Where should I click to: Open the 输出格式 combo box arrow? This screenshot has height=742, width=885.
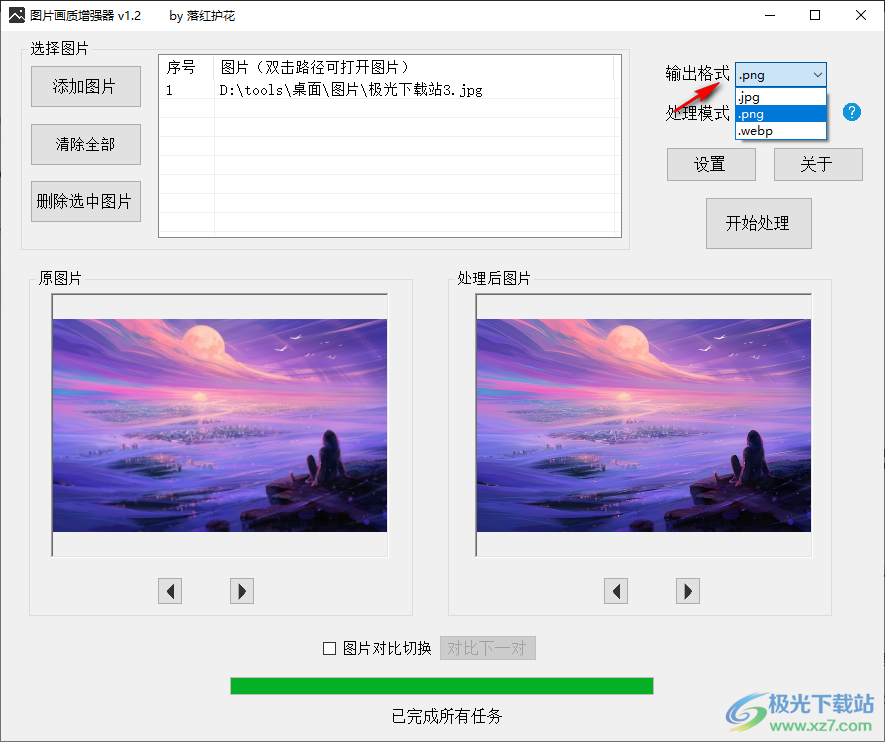point(817,74)
